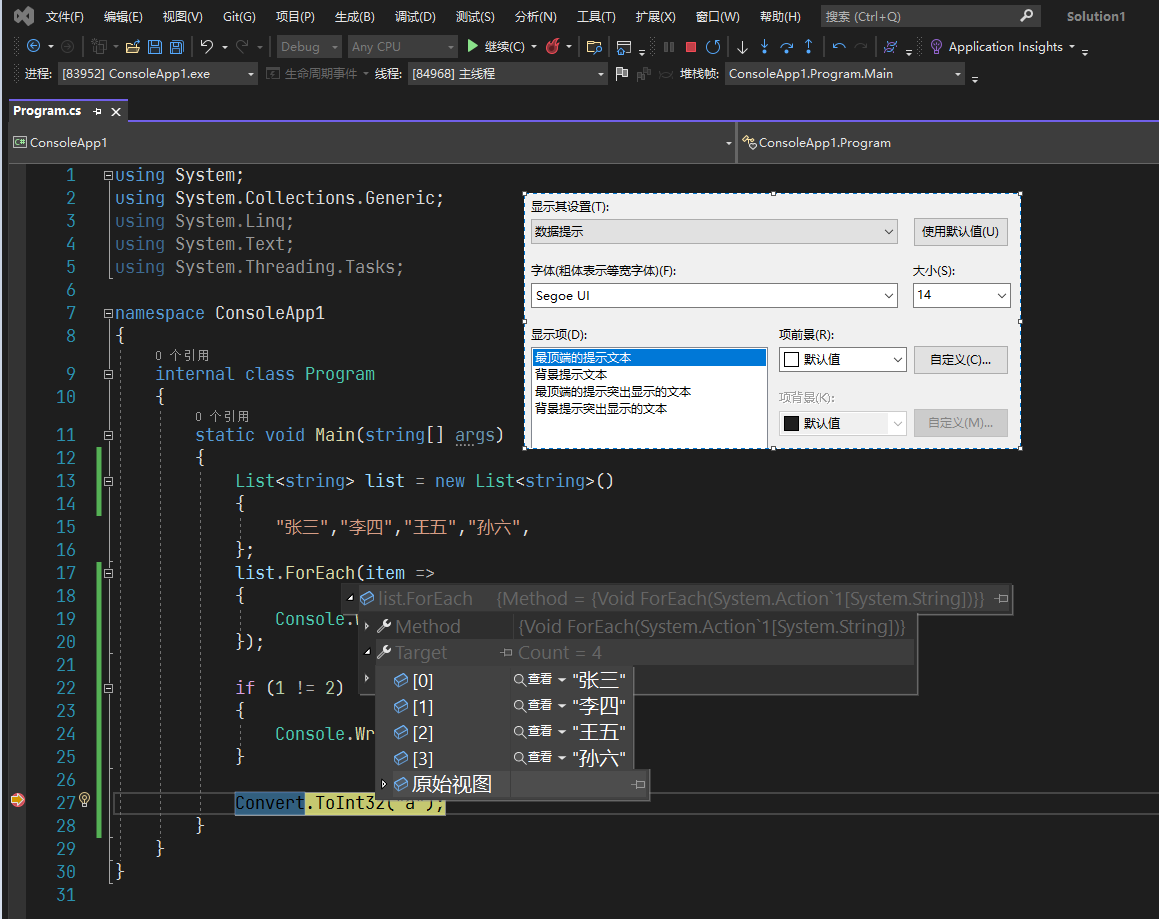This screenshot has width=1159, height=919.
Task: Click the Step Into arrow icon
Action: point(764,47)
